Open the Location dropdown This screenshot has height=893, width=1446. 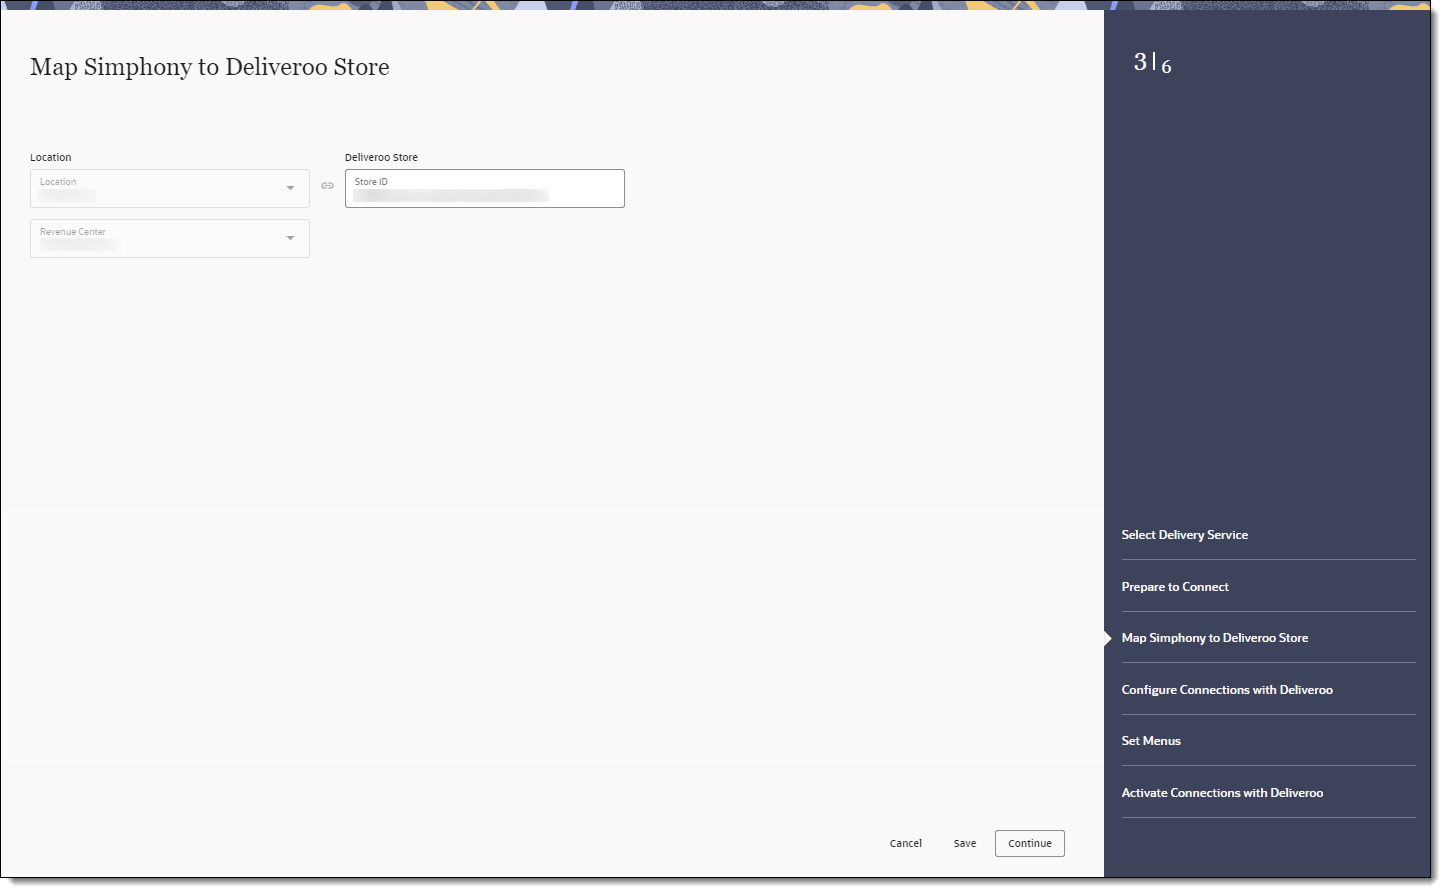[170, 188]
